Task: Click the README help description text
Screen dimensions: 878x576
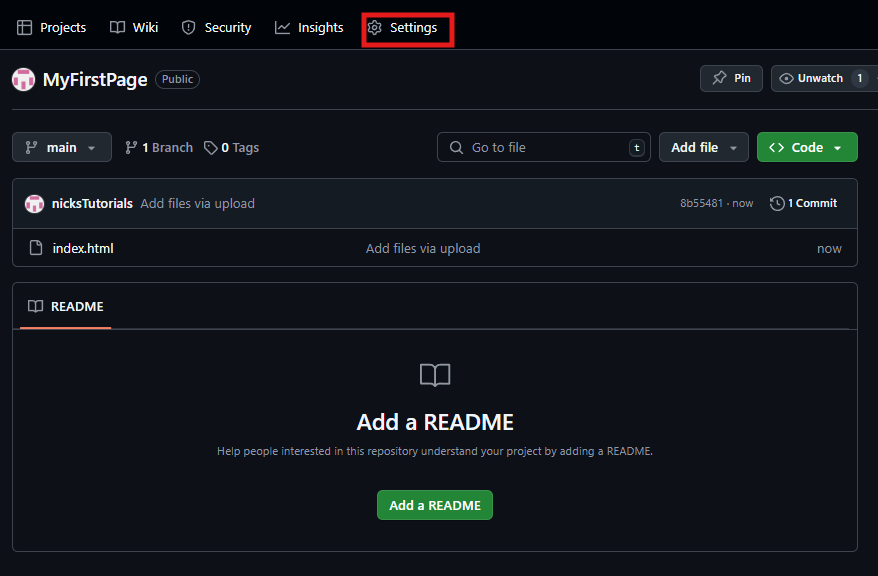Action: [x=435, y=451]
